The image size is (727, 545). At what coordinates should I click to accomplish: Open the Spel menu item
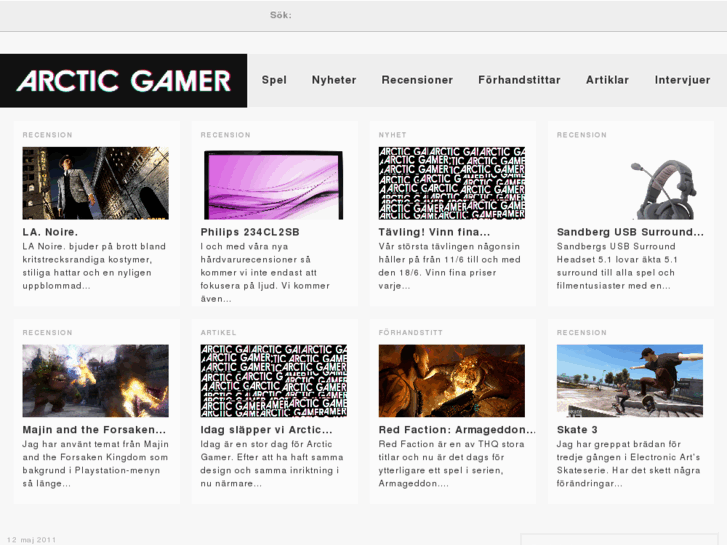click(274, 80)
